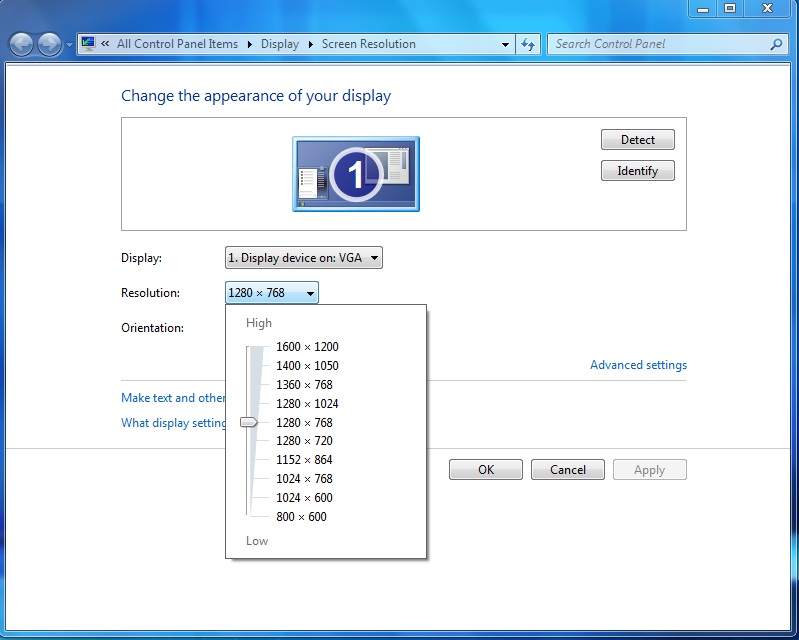The width and height of the screenshot is (799, 640).
Task: Click the resolution slider thumb
Action: pos(249,423)
